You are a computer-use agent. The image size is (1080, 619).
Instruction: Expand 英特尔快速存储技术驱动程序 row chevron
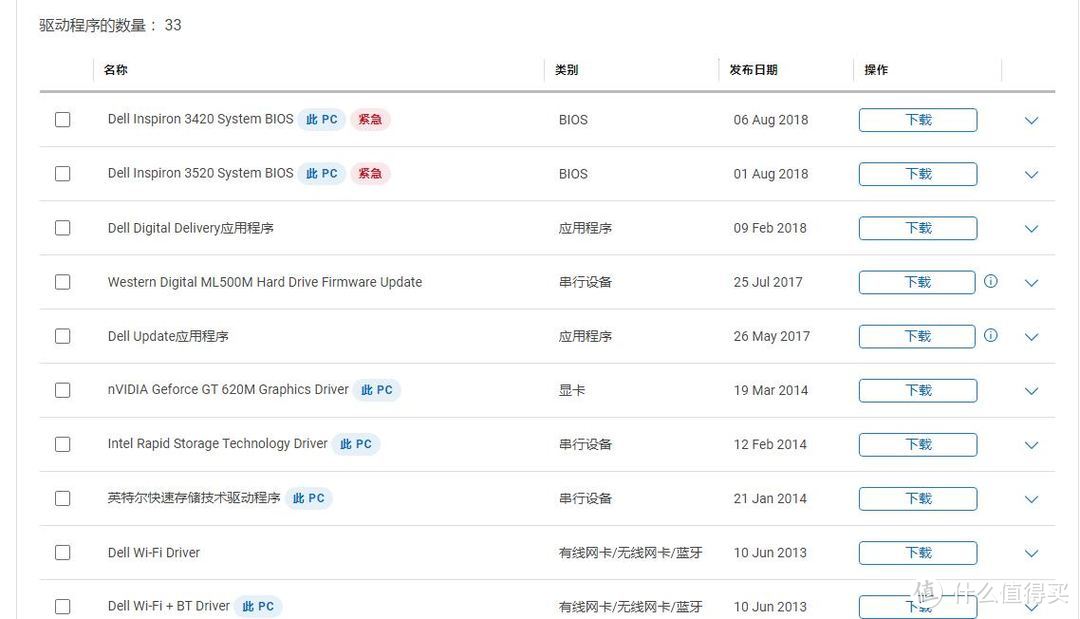[x=1031, y=499]
